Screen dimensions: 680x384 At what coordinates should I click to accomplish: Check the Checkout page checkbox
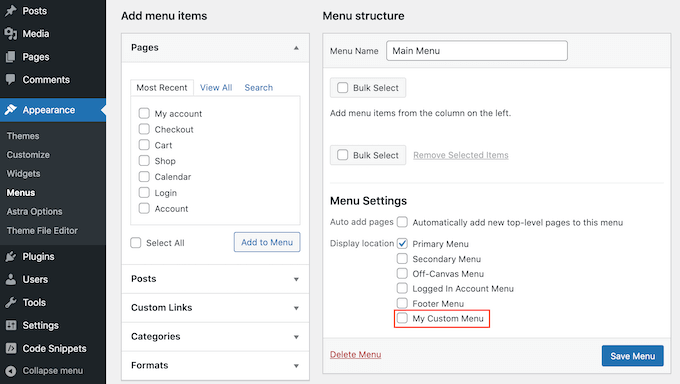pyautogui.click(x=144, y=129)
